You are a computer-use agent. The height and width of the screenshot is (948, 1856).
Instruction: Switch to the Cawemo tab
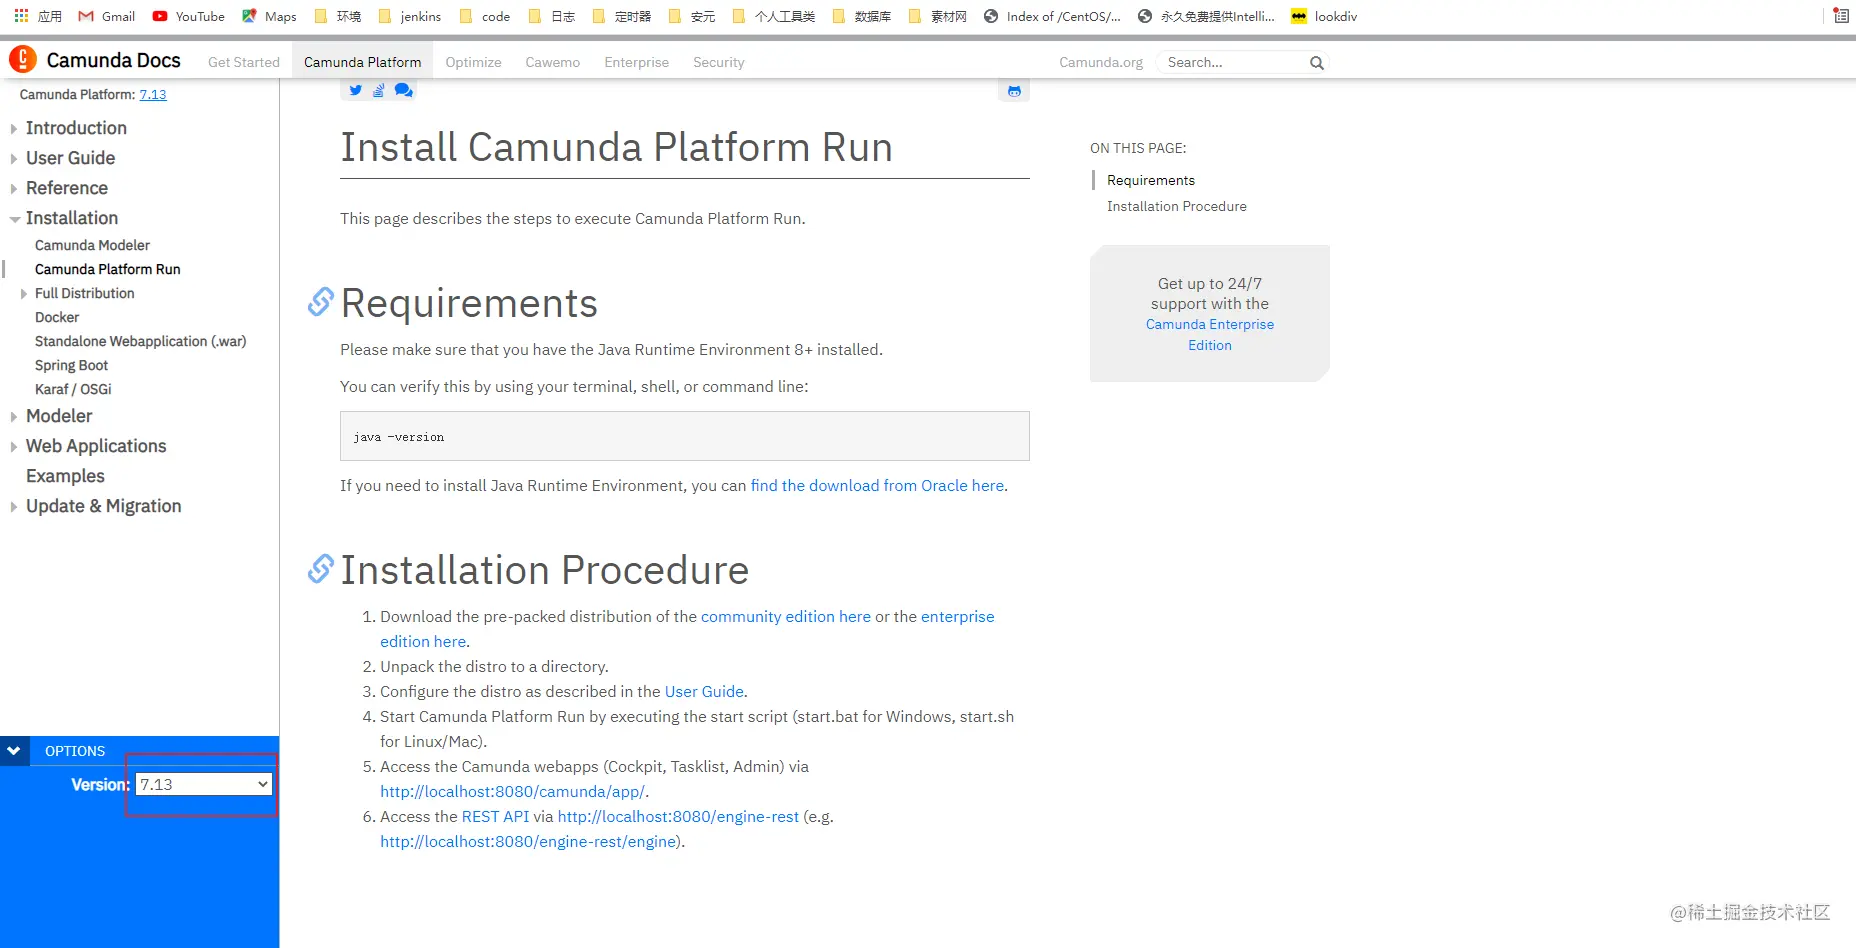tap(552, 62)
